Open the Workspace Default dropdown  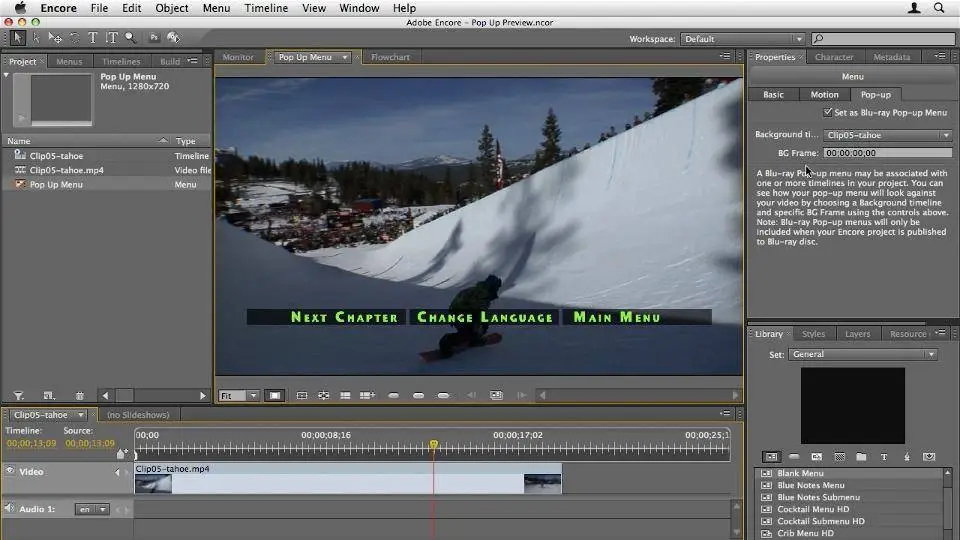click(x=742, y=39)
